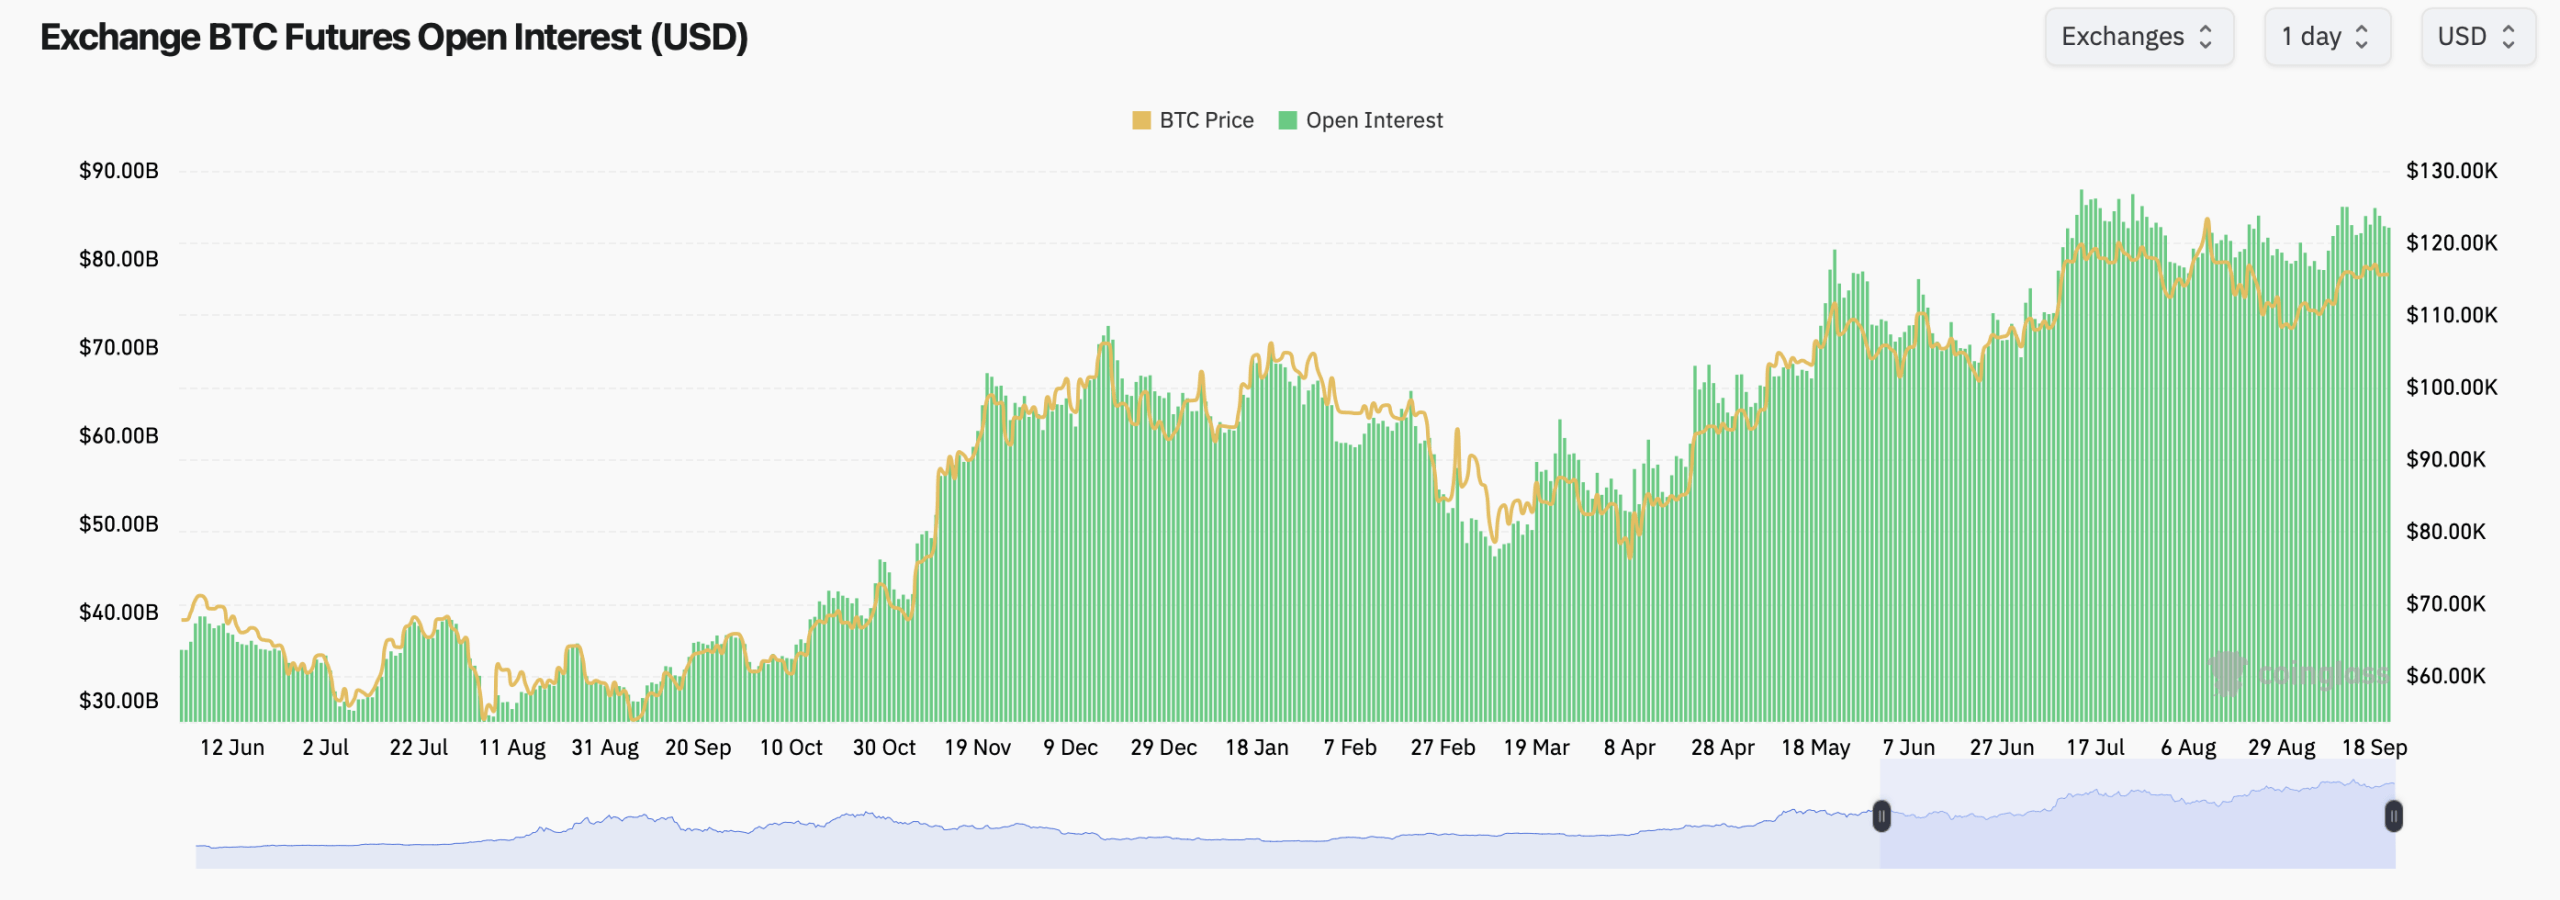Click the yellow BTC Price legend marker

tap(1141, 120)
